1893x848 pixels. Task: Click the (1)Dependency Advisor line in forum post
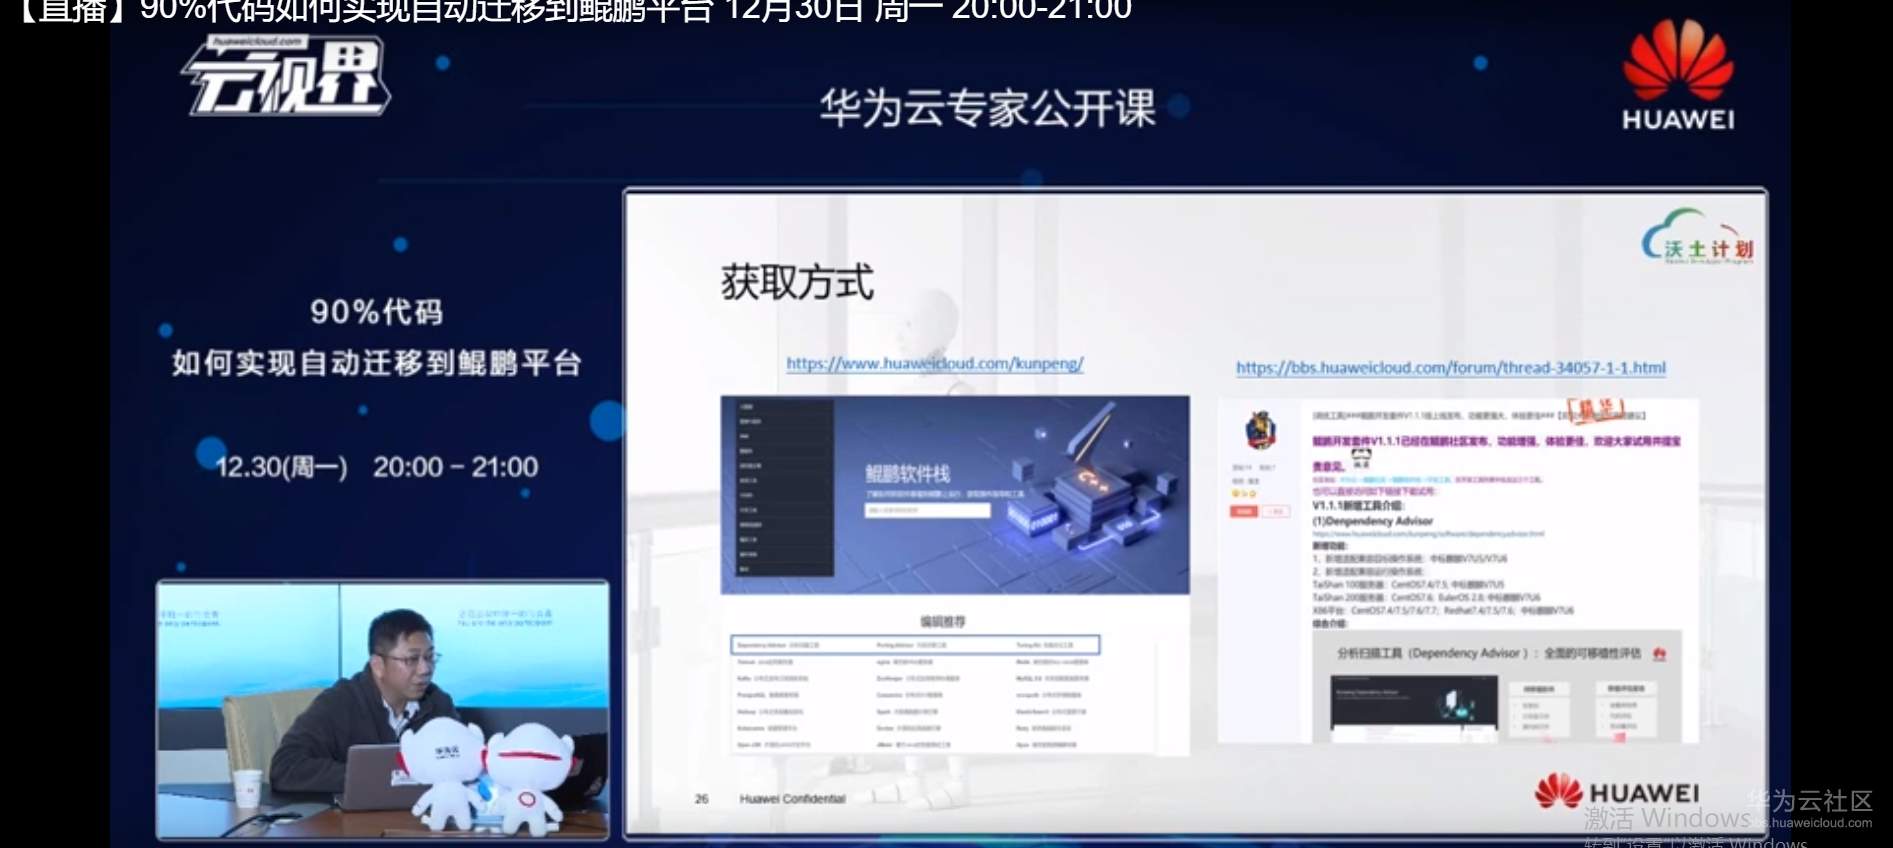click(1372, 521)
